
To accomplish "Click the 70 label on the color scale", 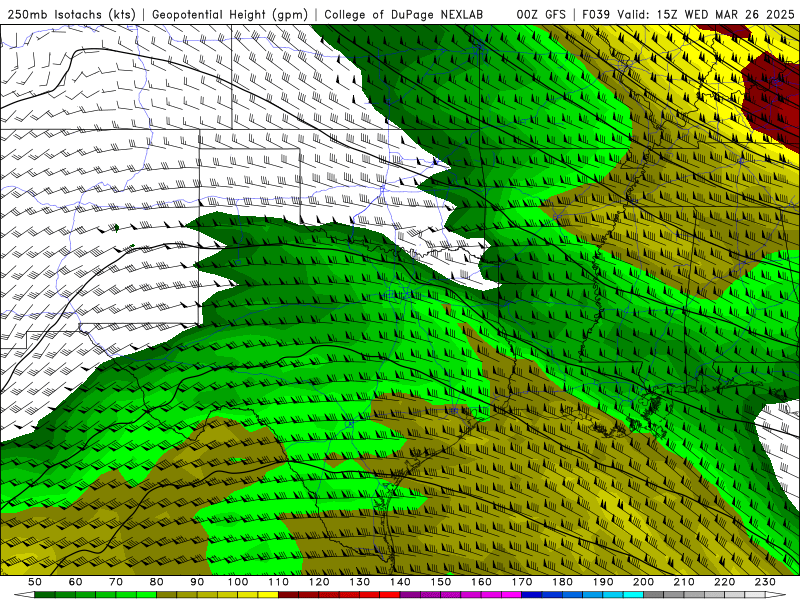I will pyautogui.click(x=116, y=582).
